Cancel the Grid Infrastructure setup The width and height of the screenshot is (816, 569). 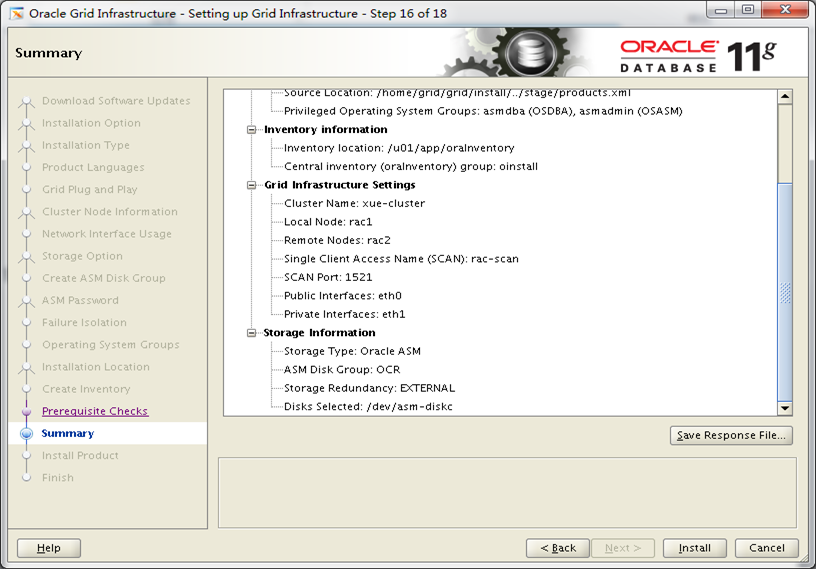click(767, 548)
